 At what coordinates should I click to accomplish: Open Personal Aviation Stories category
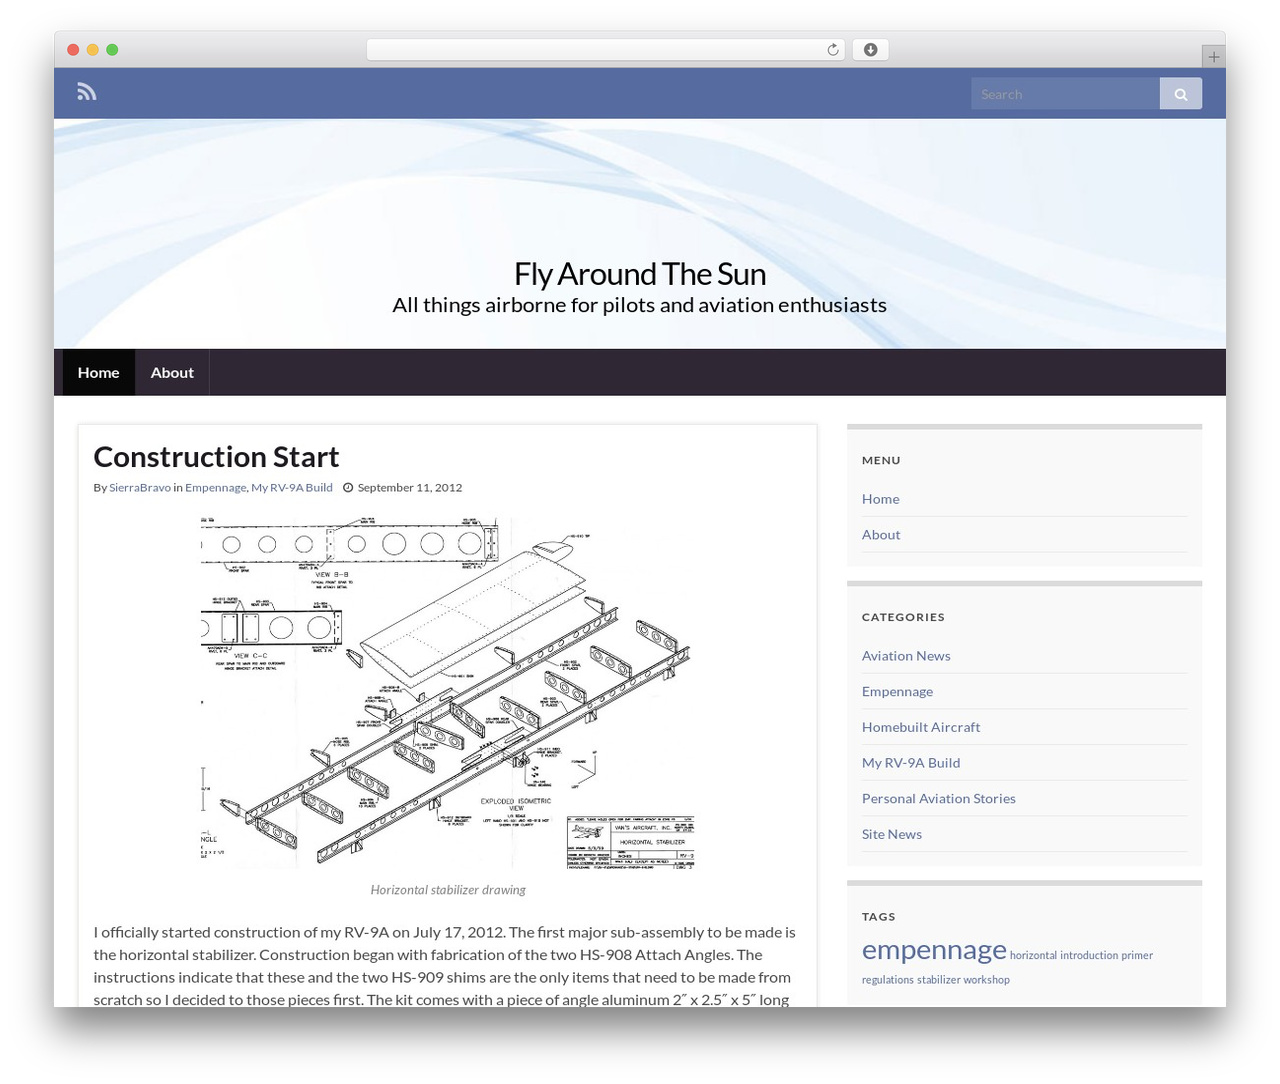[x=939, y=799]
